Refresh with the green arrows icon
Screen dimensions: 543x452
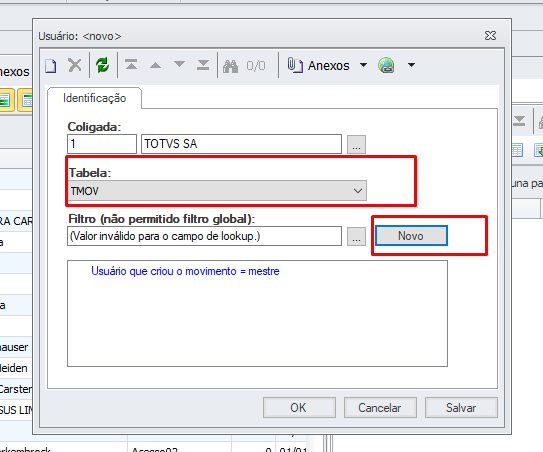103,65
